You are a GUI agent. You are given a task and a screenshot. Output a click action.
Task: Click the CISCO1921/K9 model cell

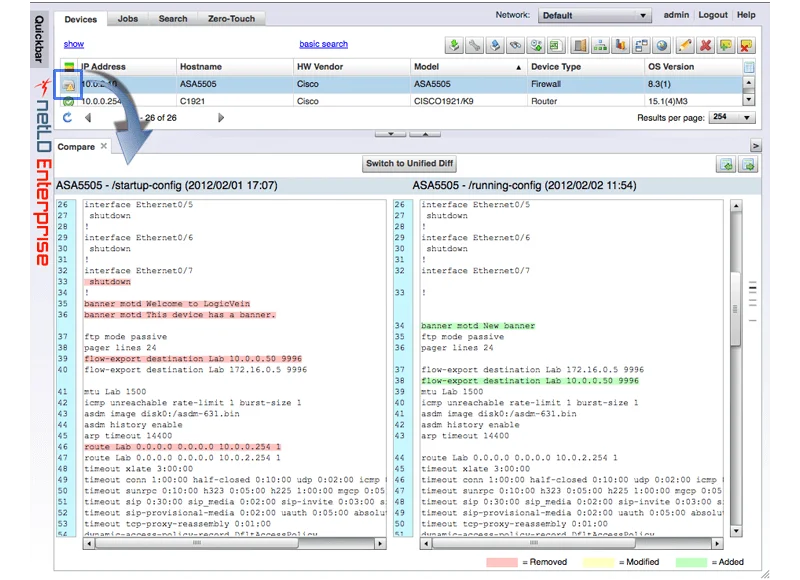pos(468,101)
